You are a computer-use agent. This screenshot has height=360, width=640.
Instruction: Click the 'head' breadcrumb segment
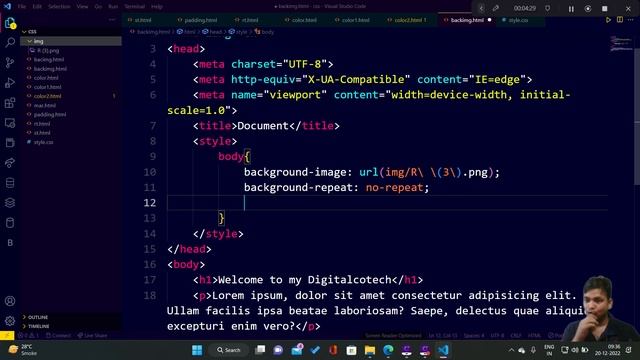click(212, 32)
